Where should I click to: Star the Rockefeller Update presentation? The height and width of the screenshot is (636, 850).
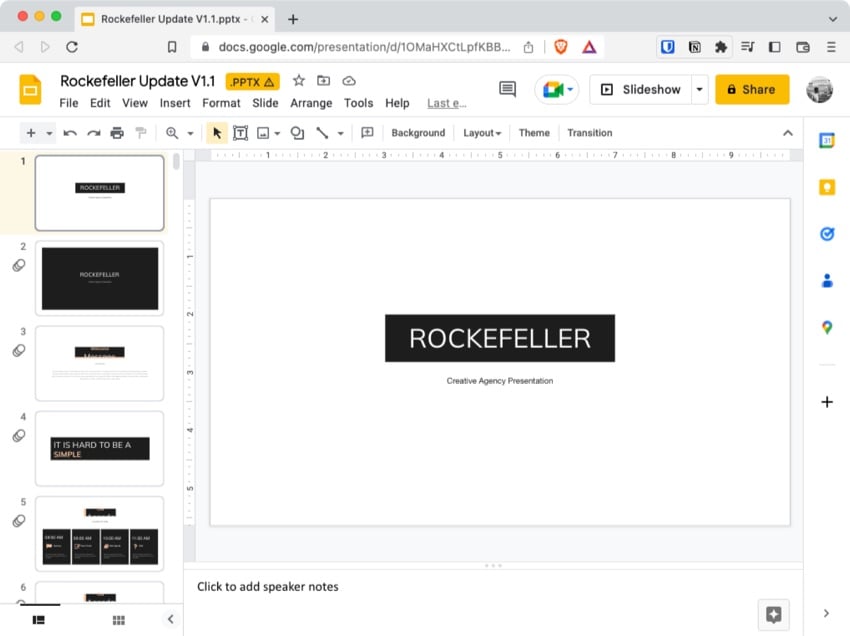coord(298,81)
